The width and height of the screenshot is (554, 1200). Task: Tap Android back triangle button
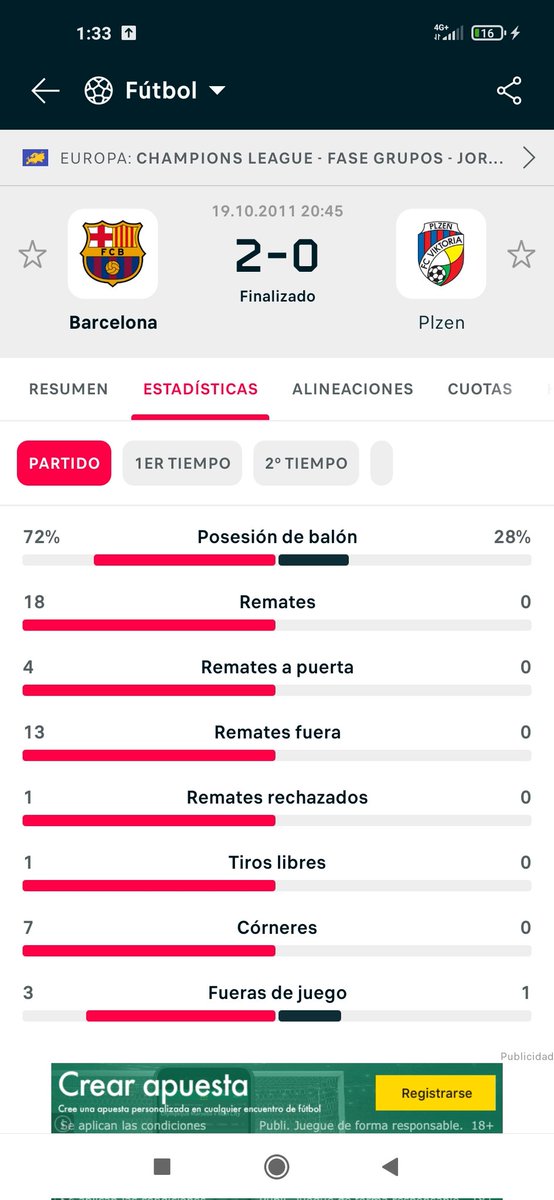tap(391, 1166)
